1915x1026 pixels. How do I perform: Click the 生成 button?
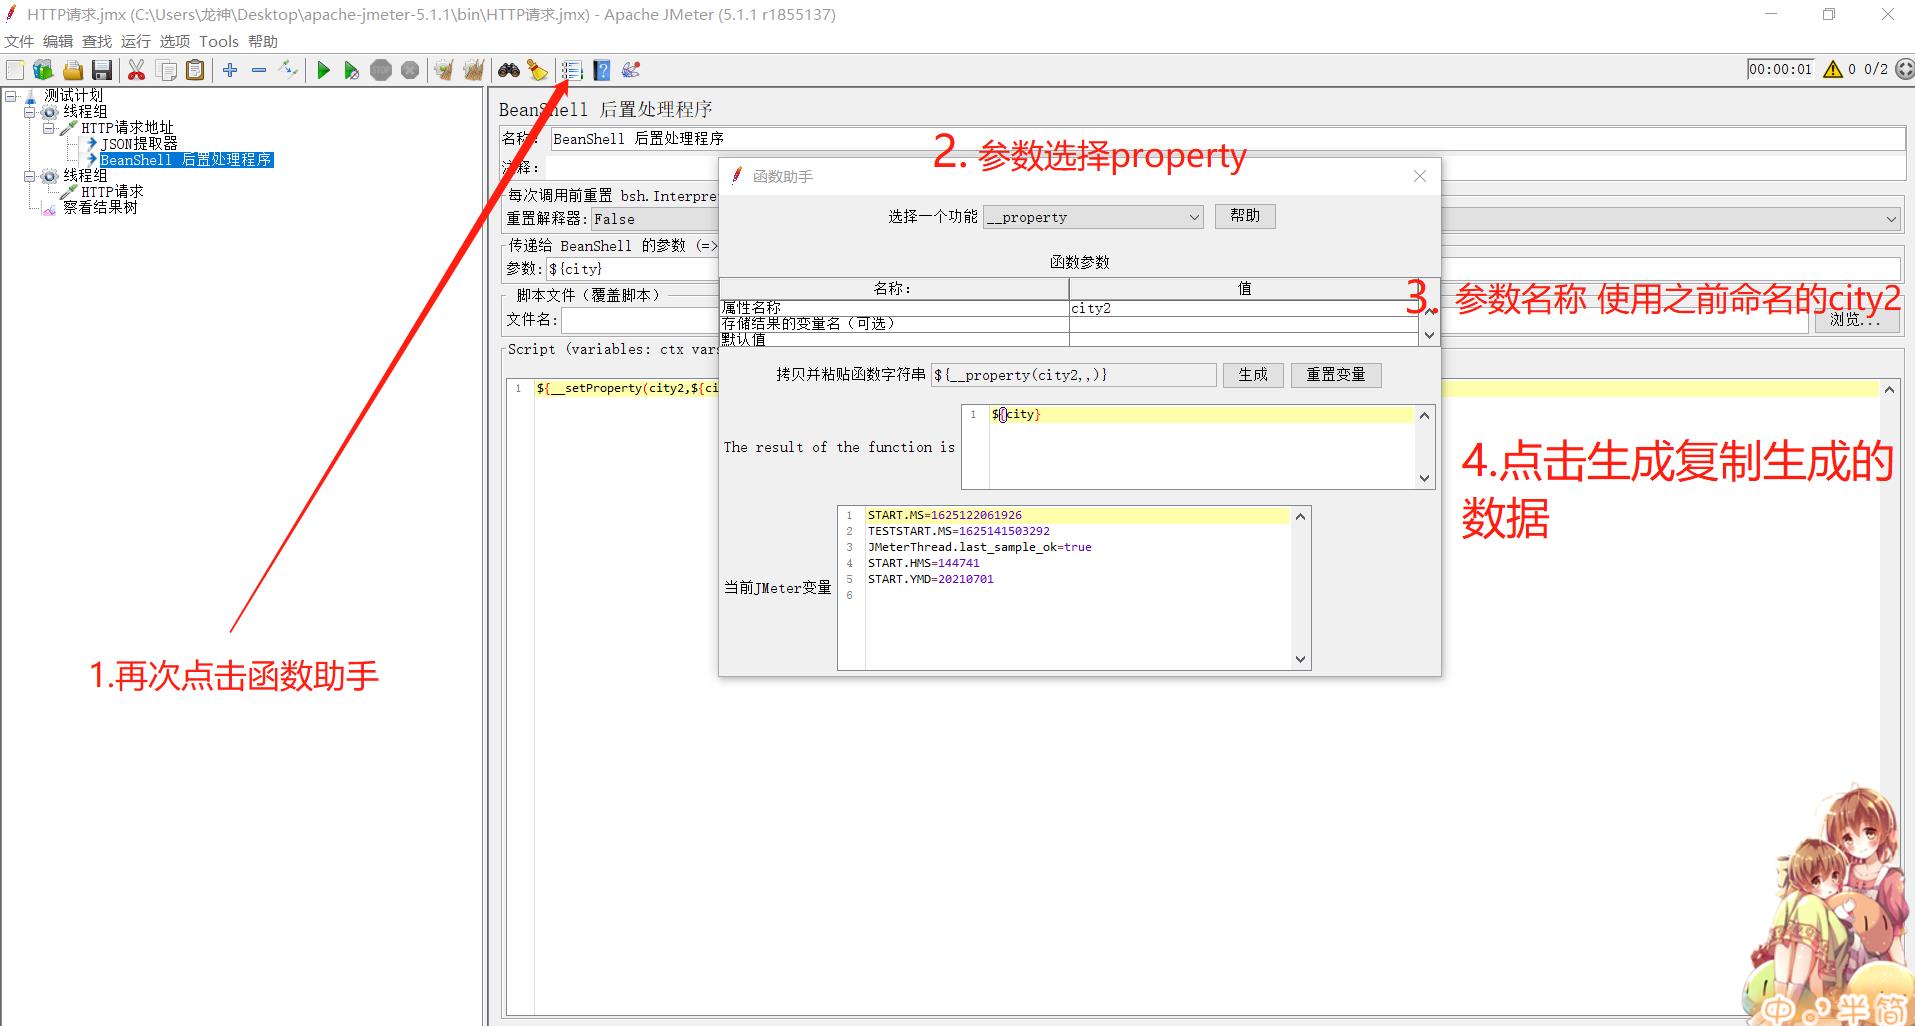[1253, 375]
